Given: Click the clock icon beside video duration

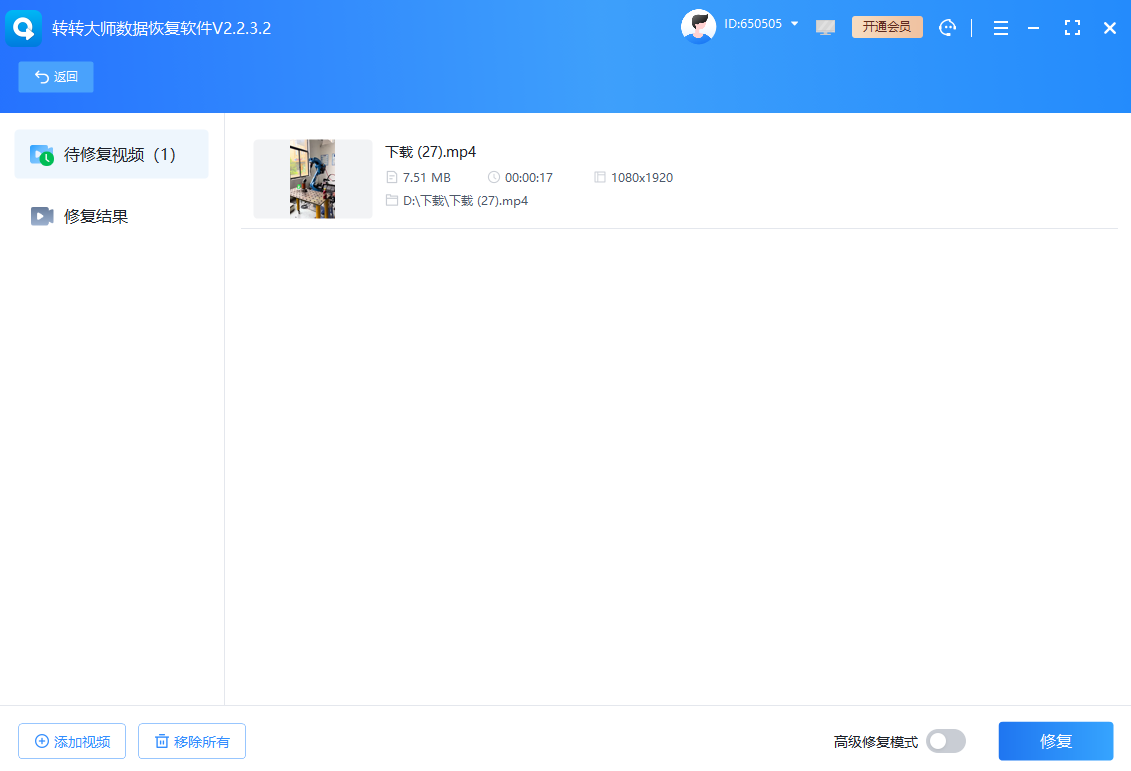Looking at the screenshot, I should (494, 178).
